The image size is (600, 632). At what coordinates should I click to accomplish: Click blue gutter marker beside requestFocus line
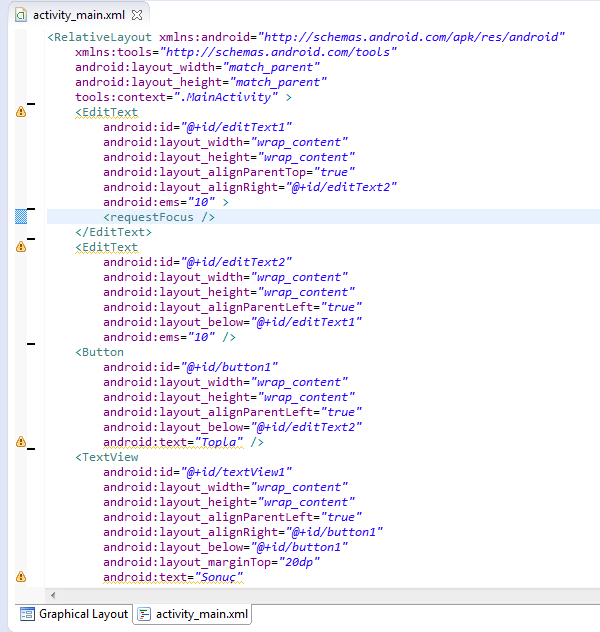[x=21, y=216]
